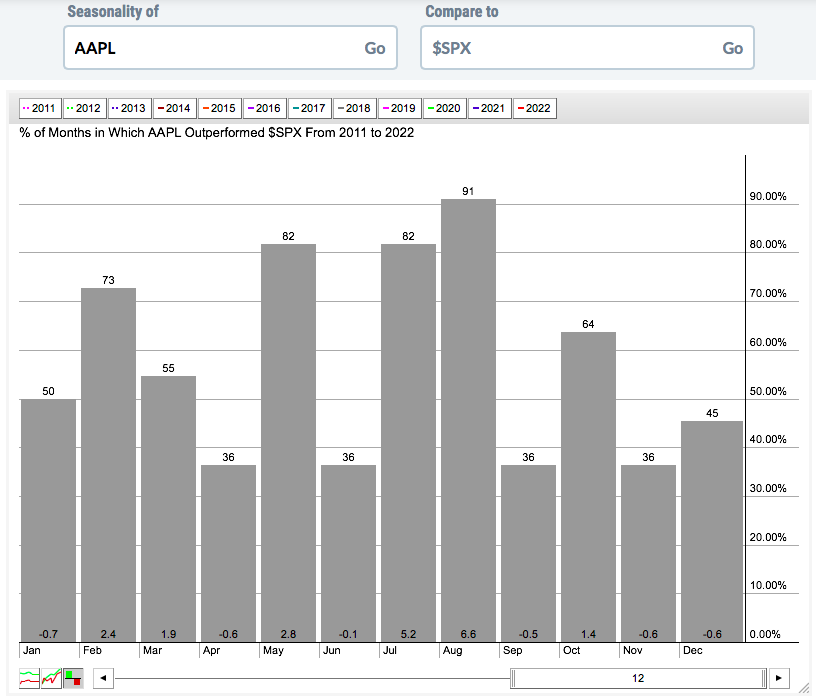Click the Jan month axis label
The height and width of the screenshot is (700, 816).
(32, 650)
